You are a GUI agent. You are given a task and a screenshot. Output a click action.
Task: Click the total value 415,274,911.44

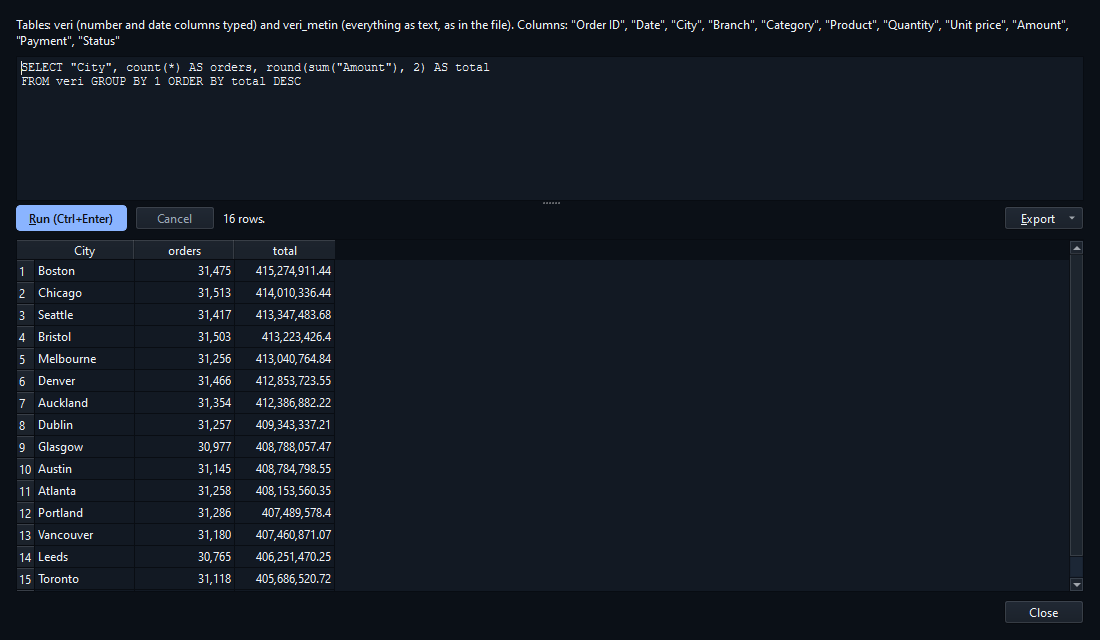tap(284, 271)
